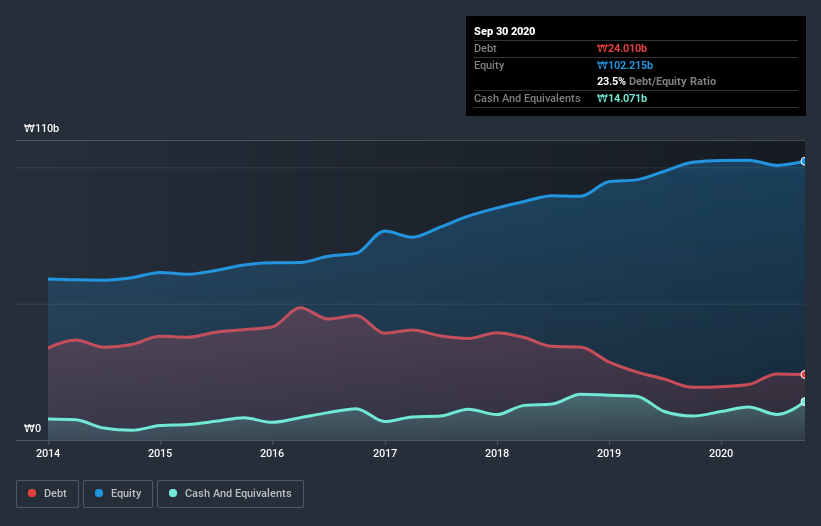Click the blue Equity legend dot
821x526 pixels.
99,493
